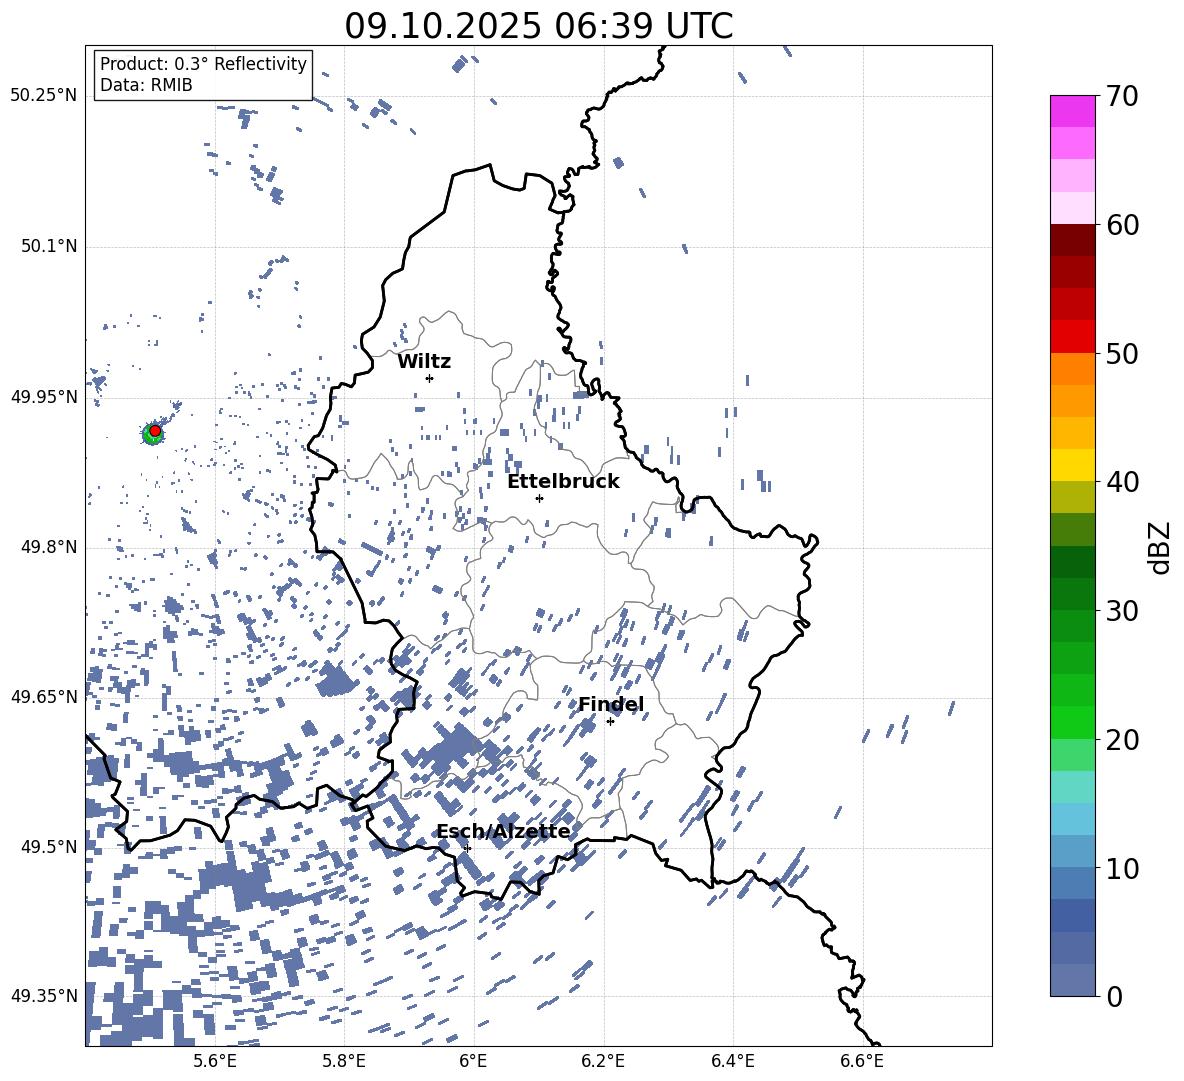1184x1081 pixels.
Task: Pick the dark maroon colorbar segment below 60
Action: pos(1072,240)
